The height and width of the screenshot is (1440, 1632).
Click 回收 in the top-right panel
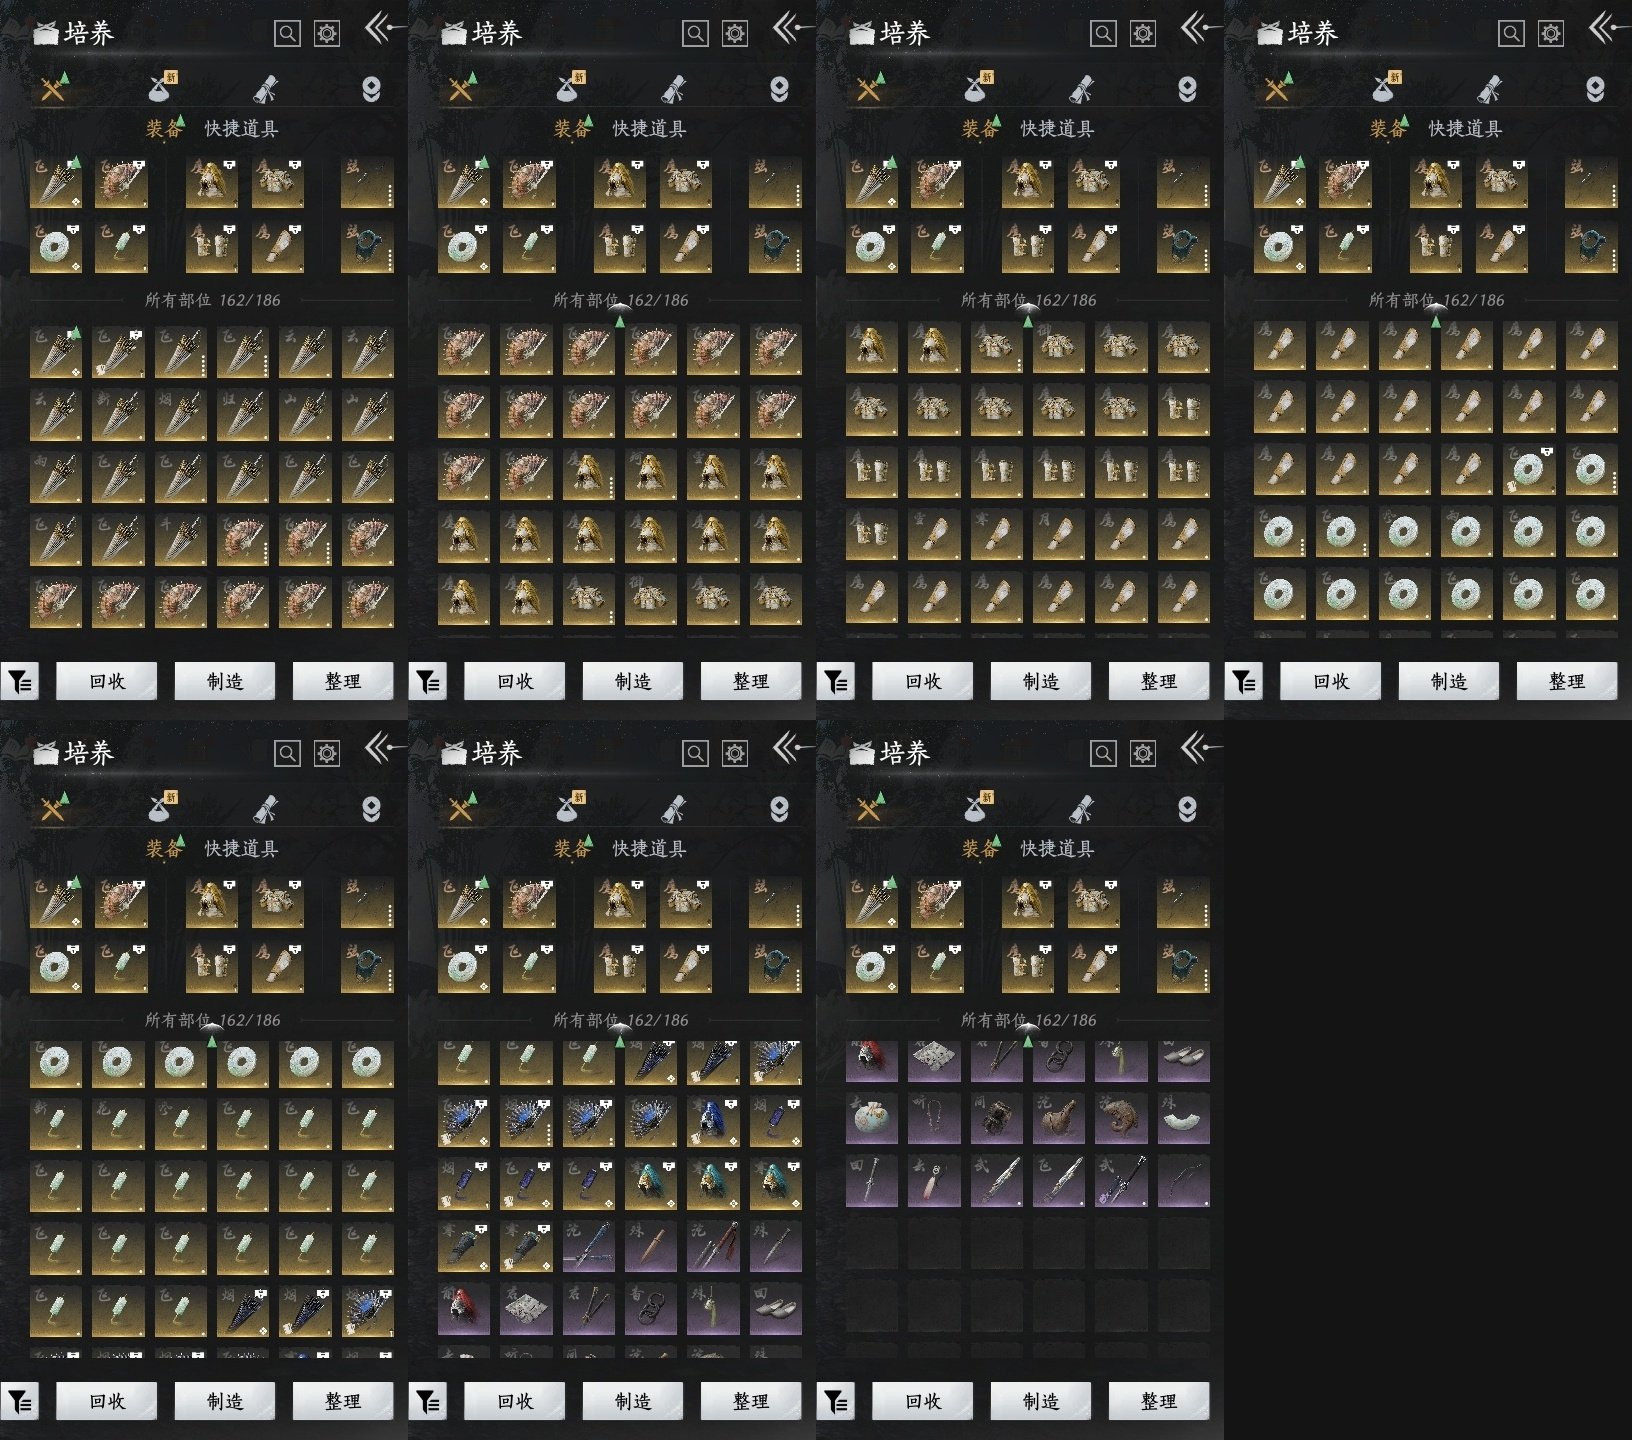coord(1331,682)
